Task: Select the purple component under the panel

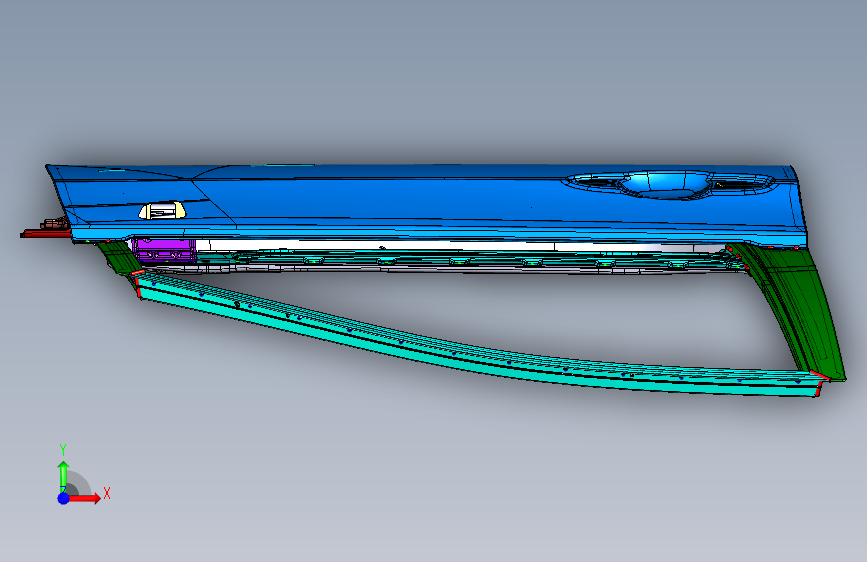Action: [165, 249]
